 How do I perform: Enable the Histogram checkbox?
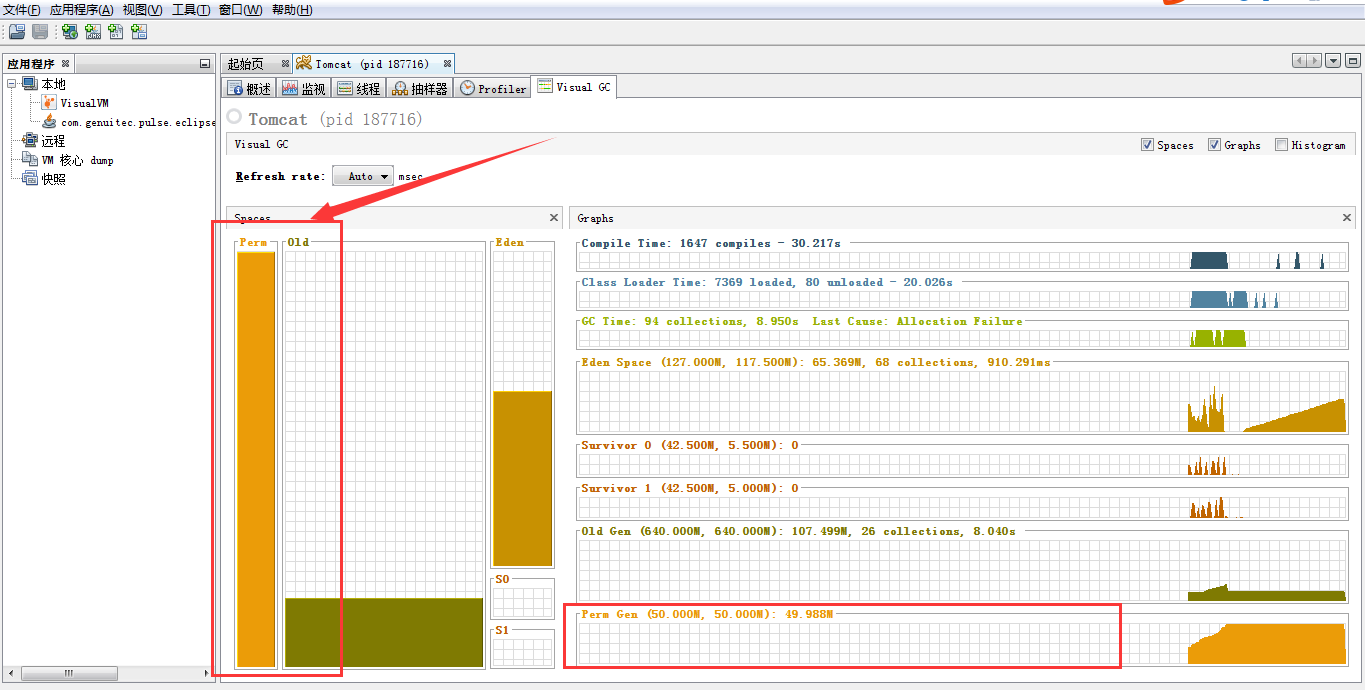point(1281,144)
